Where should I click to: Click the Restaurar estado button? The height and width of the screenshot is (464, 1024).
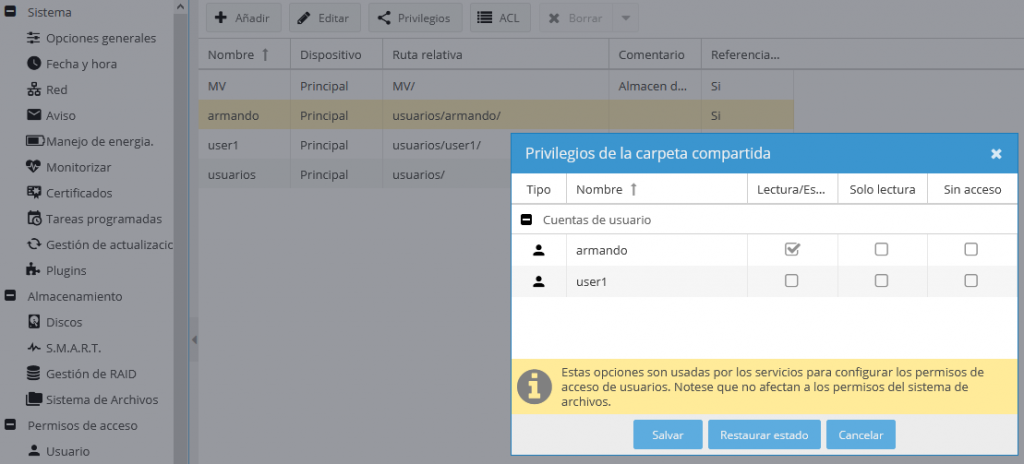point(764,435)
